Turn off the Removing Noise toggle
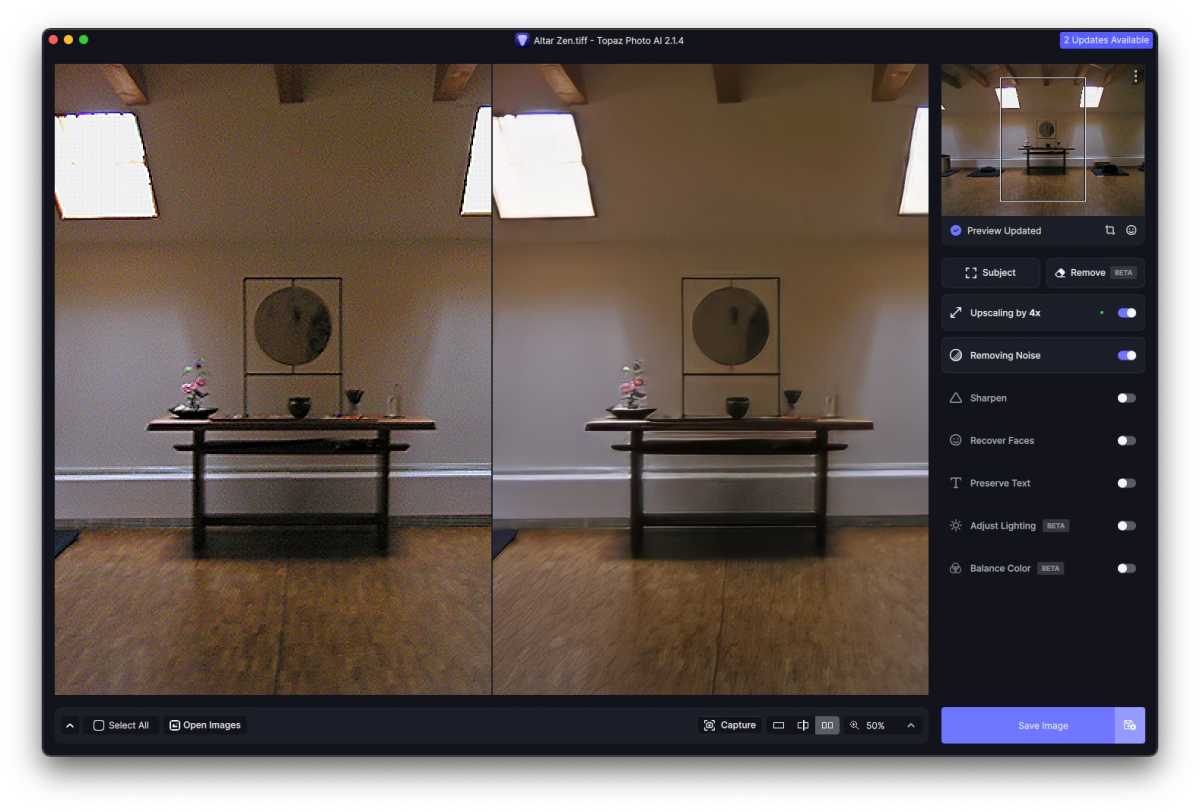The height and width of the screenshot is (812, 1200). click(x=1127, y=355)
